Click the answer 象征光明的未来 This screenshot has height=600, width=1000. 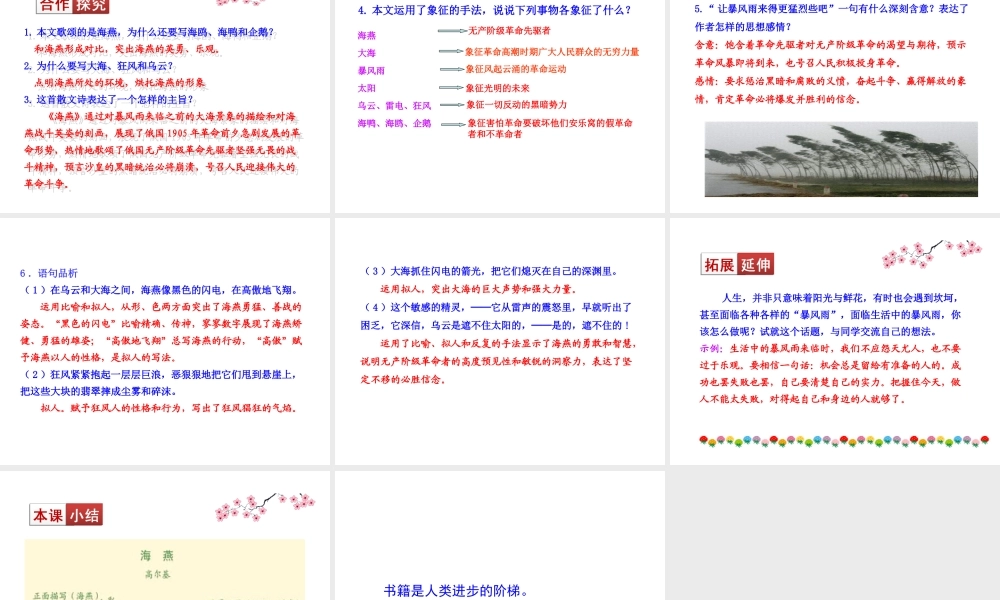[497, 88]
